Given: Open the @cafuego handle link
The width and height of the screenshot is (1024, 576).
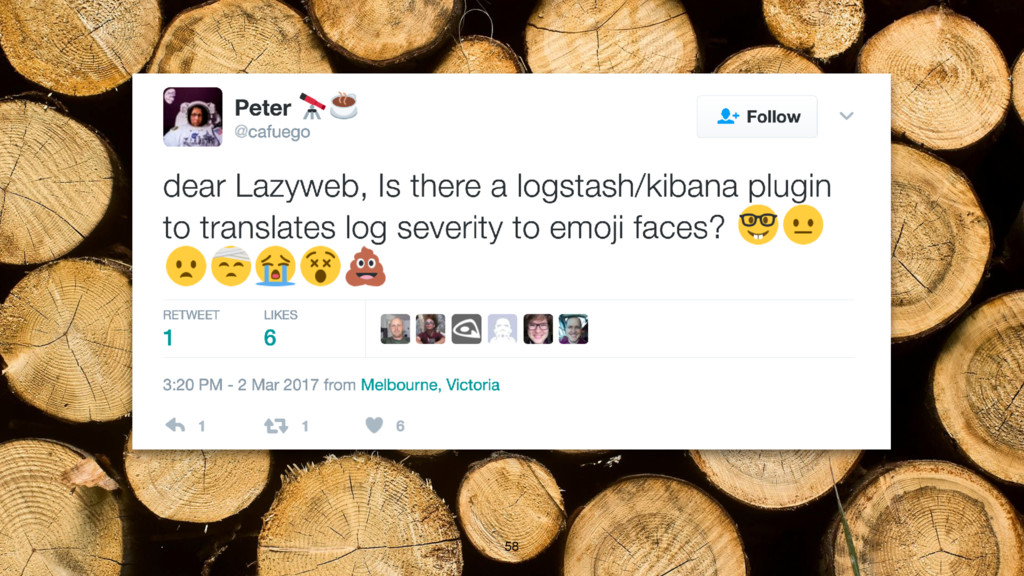Looking at the screenshot, I should 272,132.
